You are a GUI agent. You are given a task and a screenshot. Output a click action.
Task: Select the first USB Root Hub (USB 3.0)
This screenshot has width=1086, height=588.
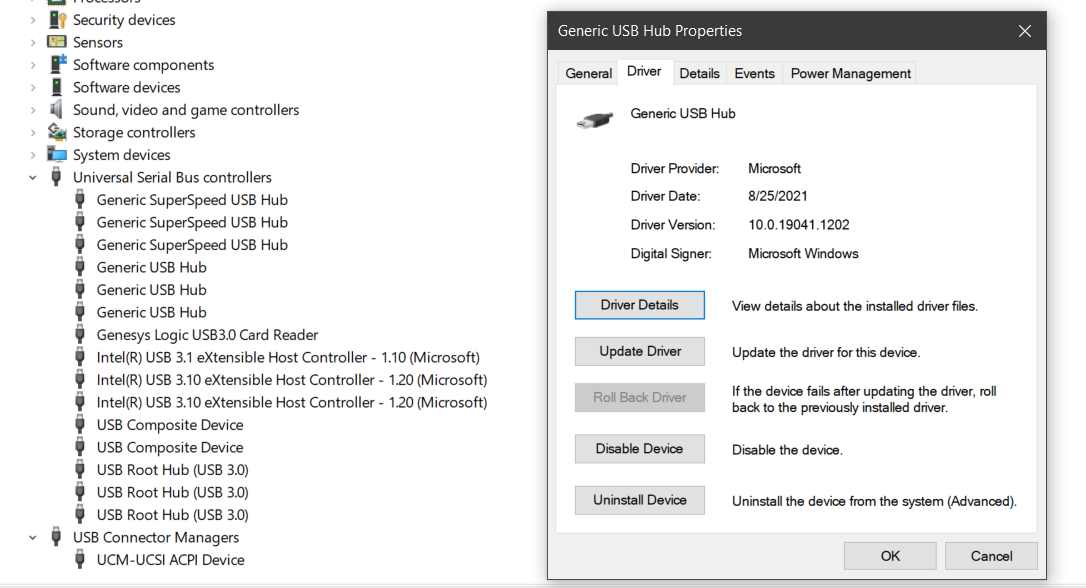point(172,469)
